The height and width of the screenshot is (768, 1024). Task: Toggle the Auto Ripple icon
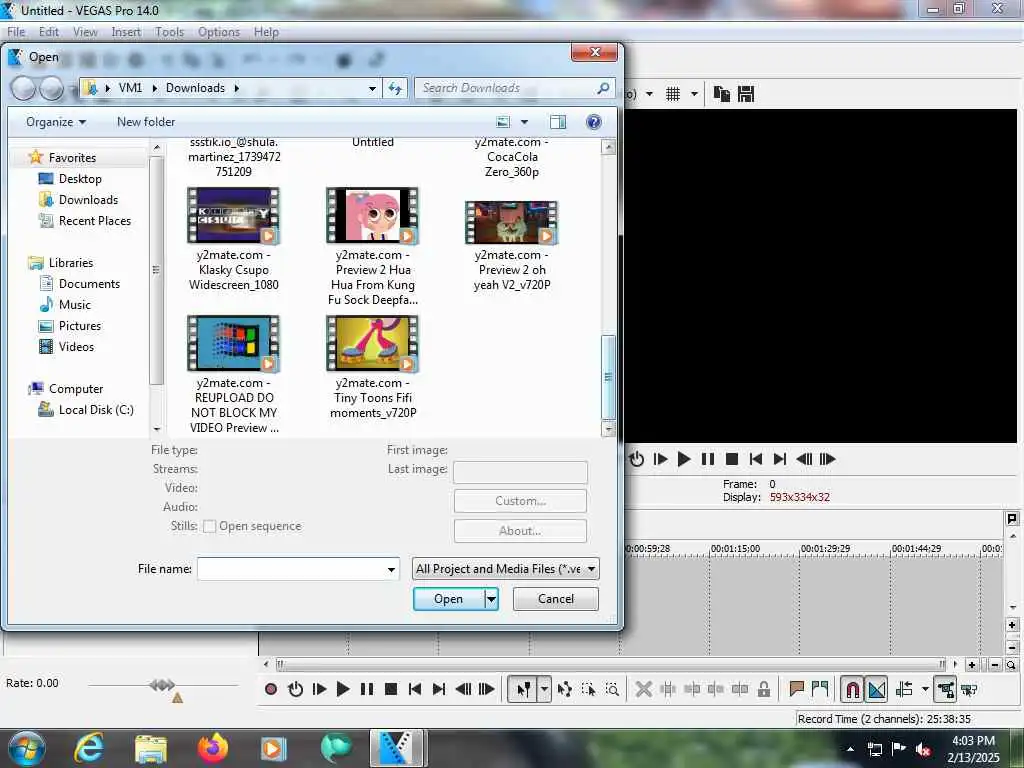coord(904,689)
